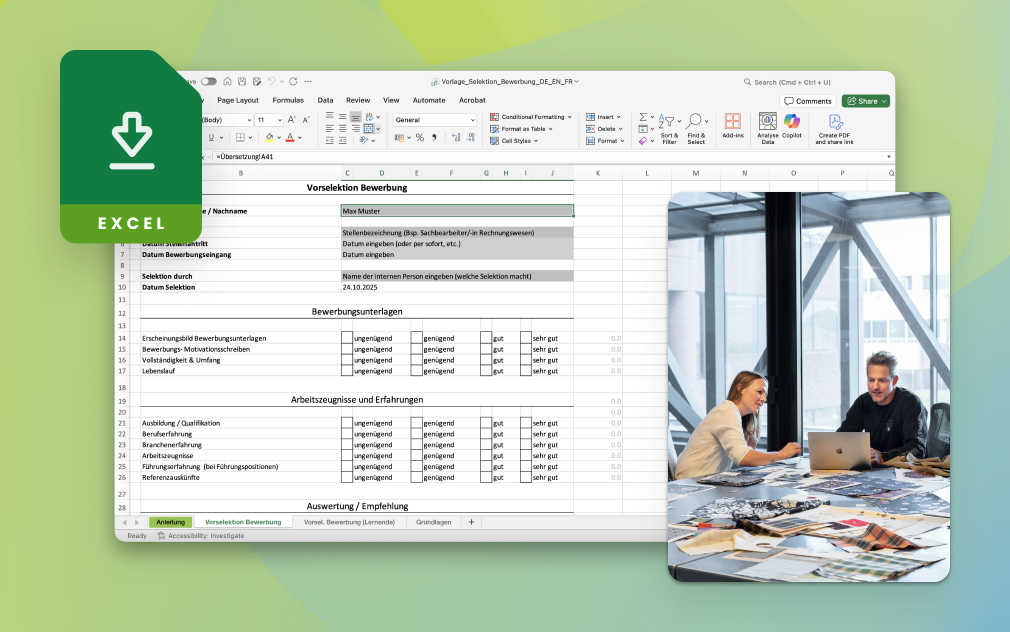
Task: Check 'gut' box for Vollständigkeit & Umfang
Action: (x=486, y=359)
